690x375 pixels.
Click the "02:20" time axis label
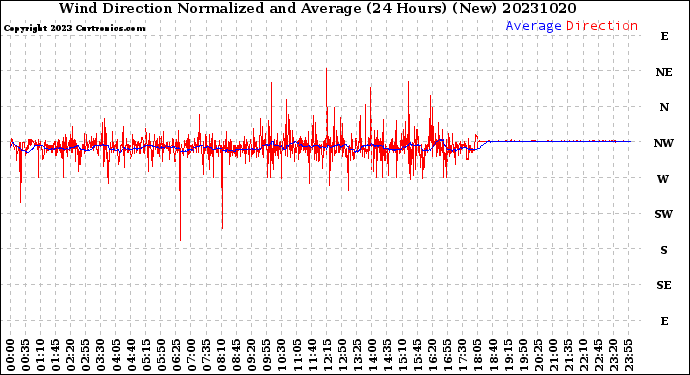(x=71, y=355)
